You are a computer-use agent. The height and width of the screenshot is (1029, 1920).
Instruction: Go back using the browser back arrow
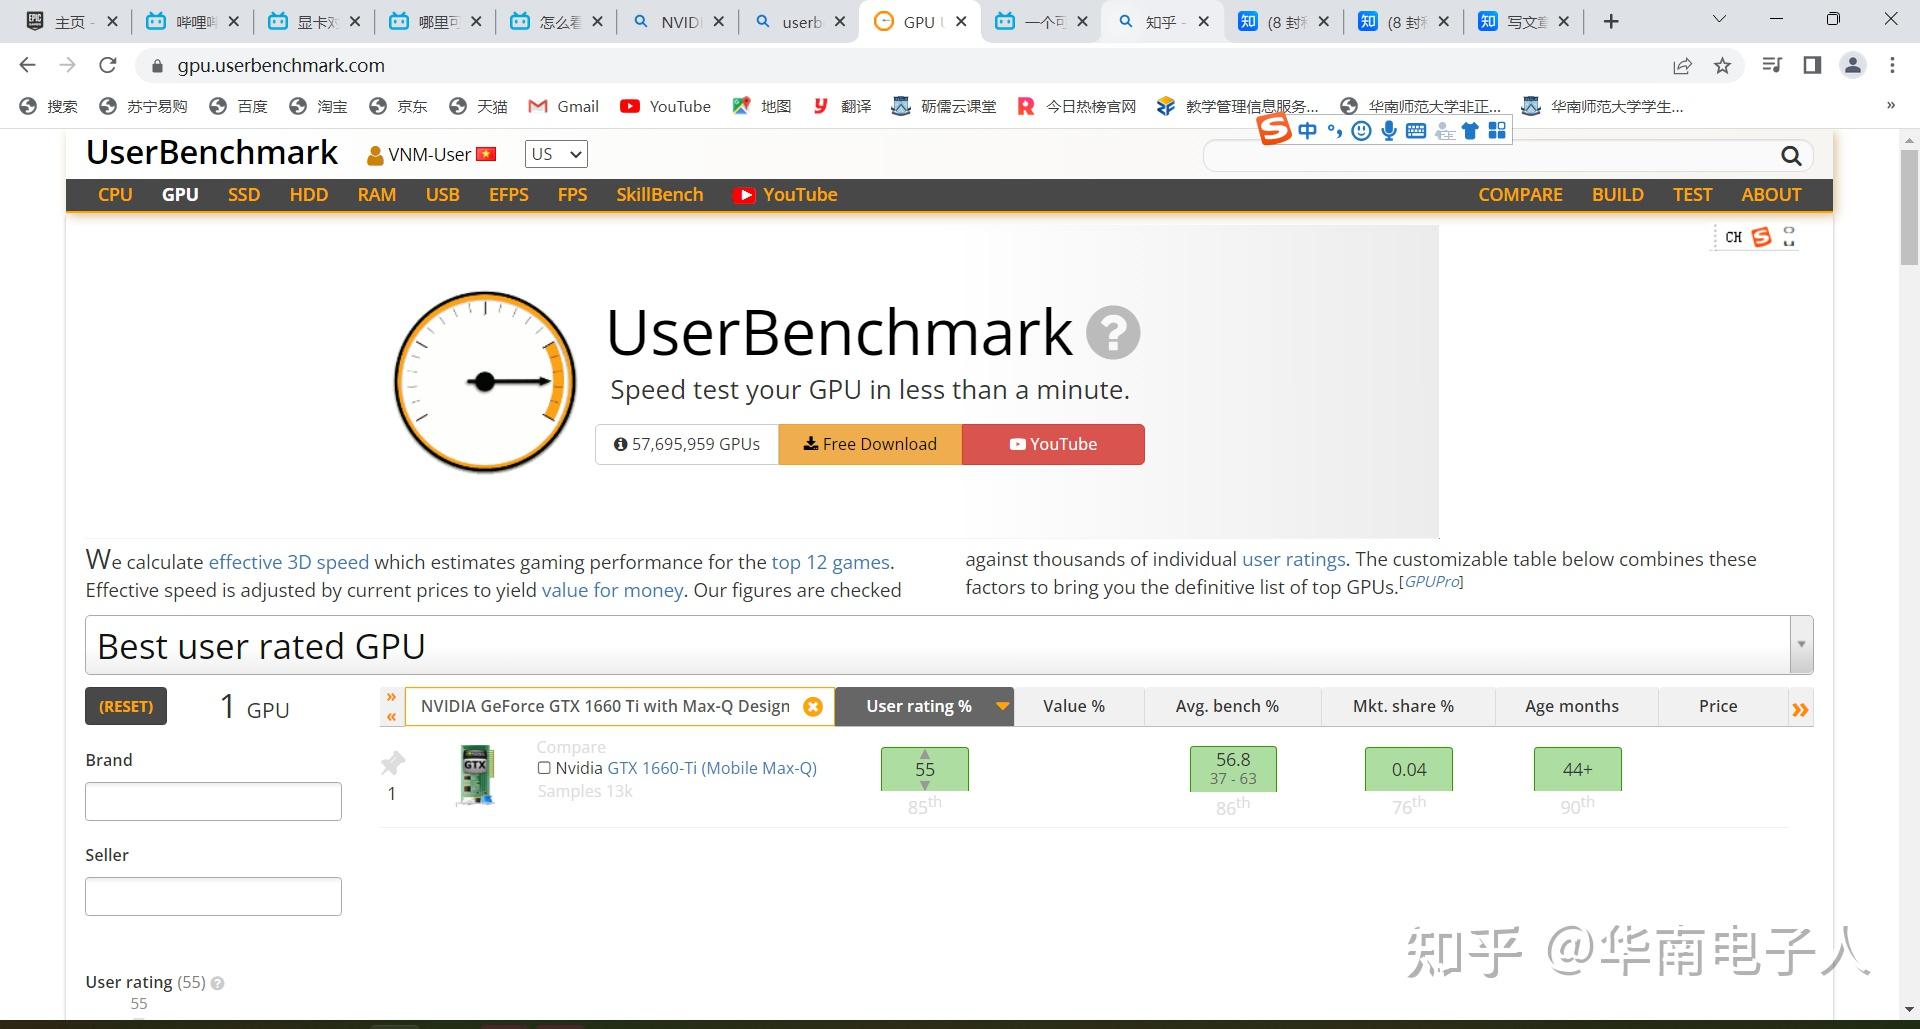pyautogui.click(x=27, y=65)
